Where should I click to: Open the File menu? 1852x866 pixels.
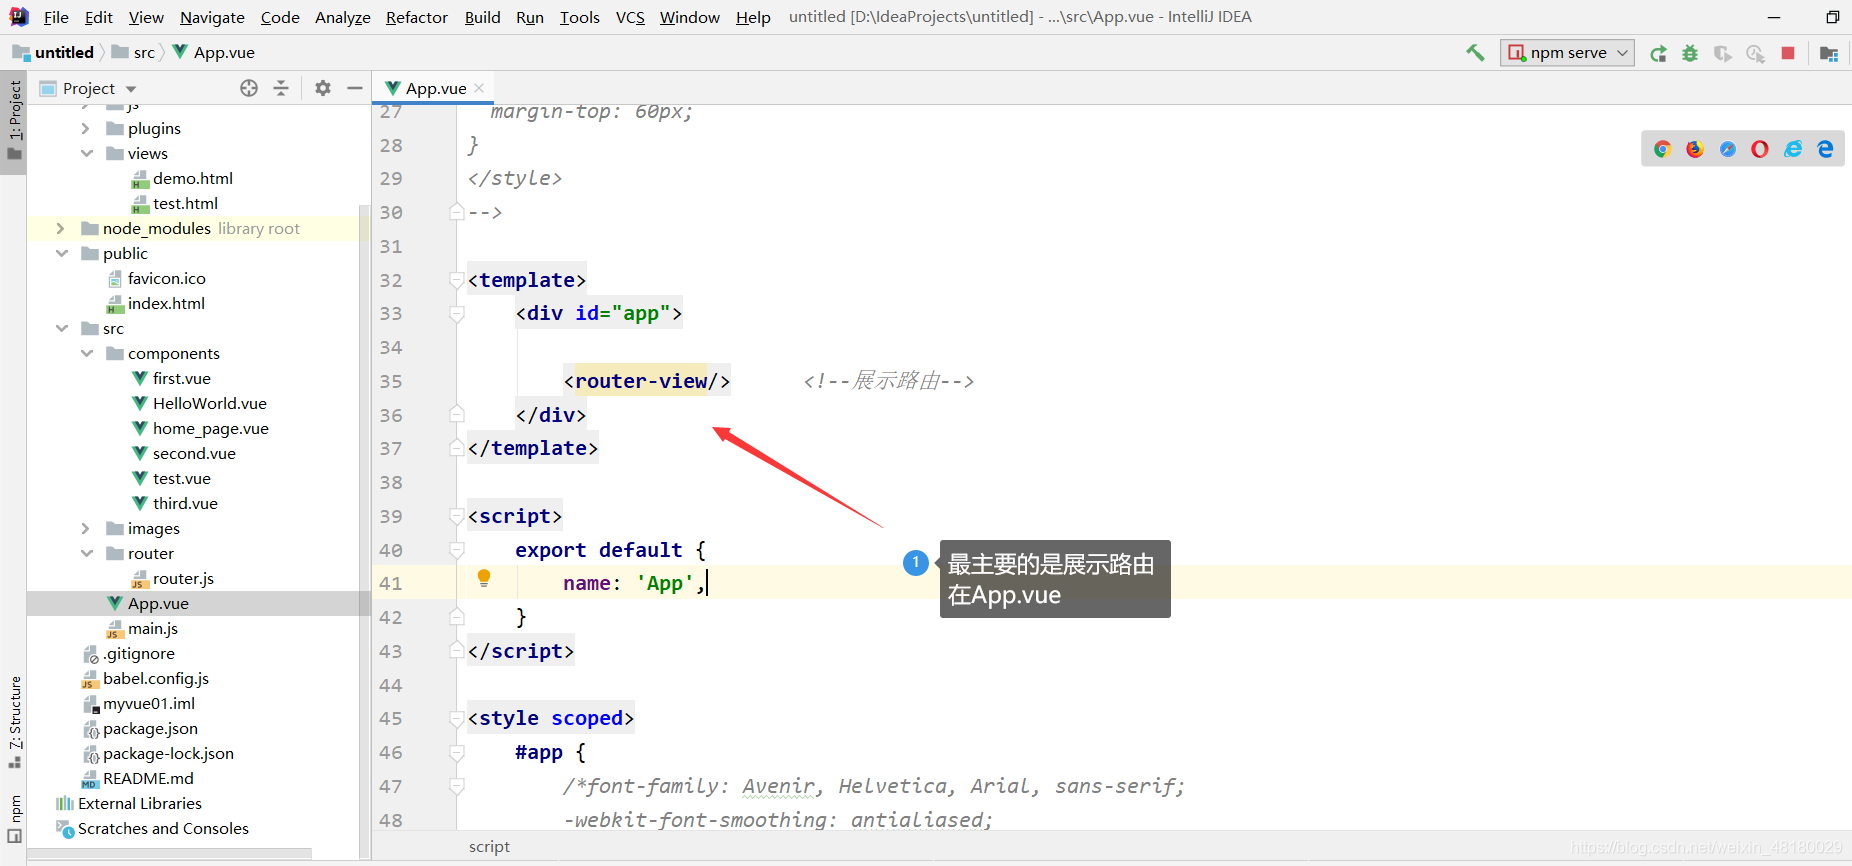(56, 17)
